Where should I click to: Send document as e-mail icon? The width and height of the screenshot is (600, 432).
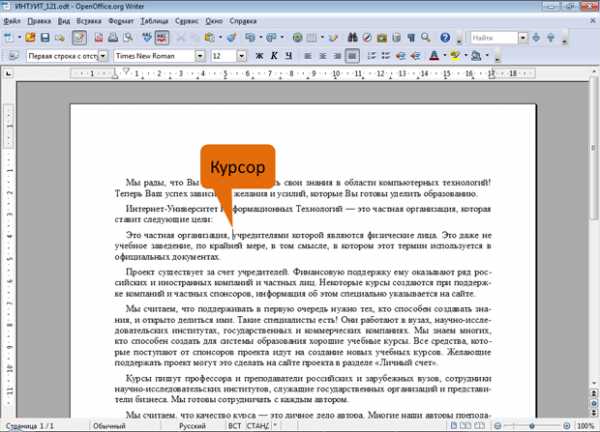[59, 37]
